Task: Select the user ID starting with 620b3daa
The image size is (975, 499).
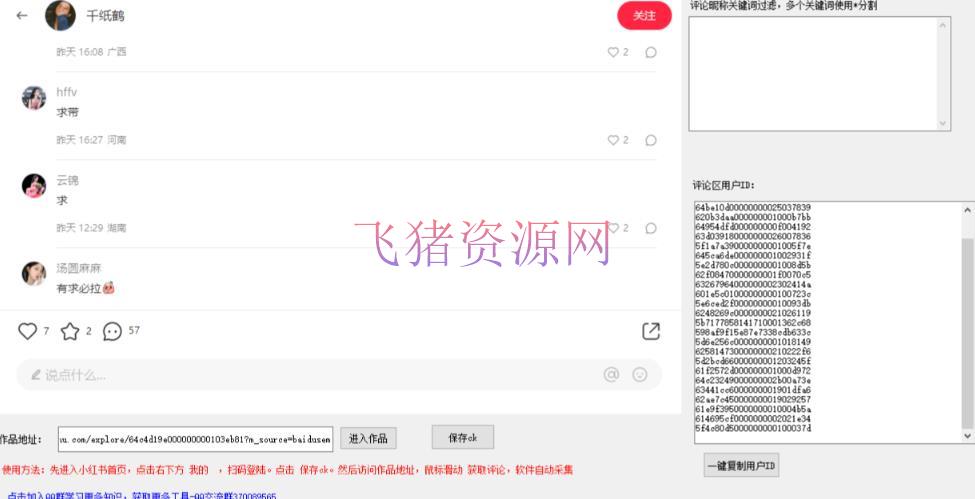Action: [x=753, y=217]
